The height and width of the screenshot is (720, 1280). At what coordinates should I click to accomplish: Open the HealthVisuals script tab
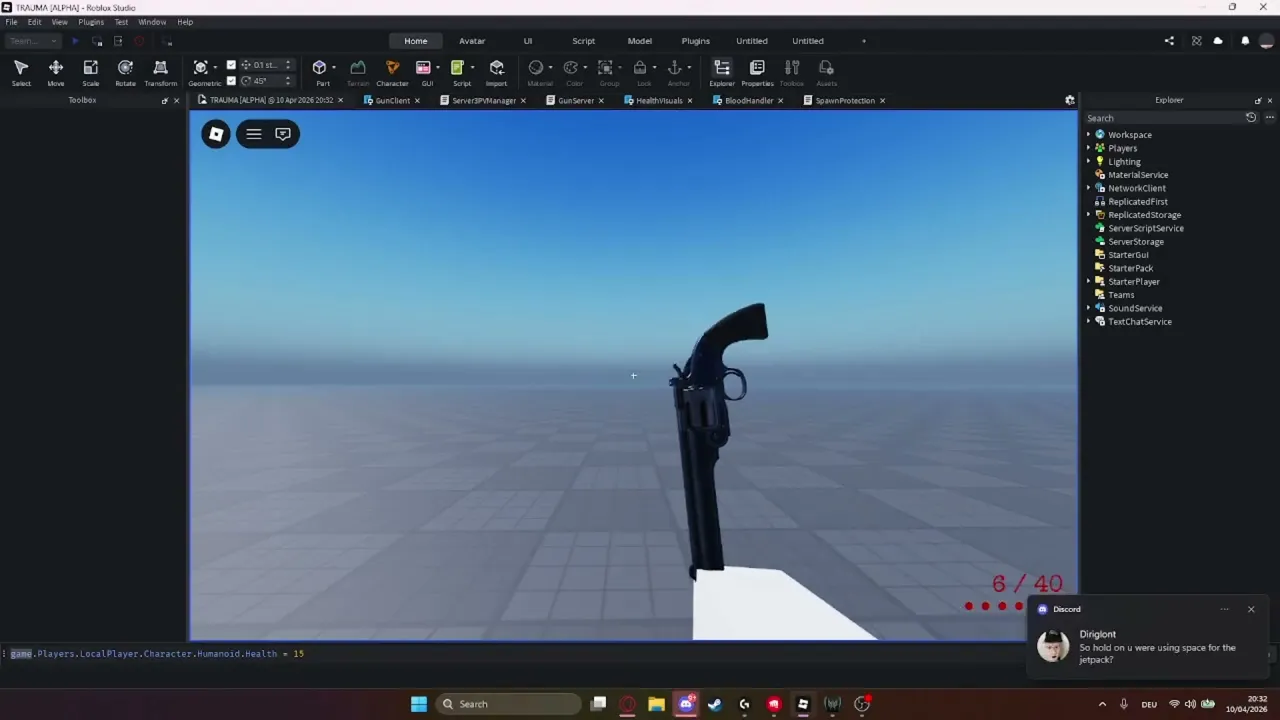tap(659, 100)
